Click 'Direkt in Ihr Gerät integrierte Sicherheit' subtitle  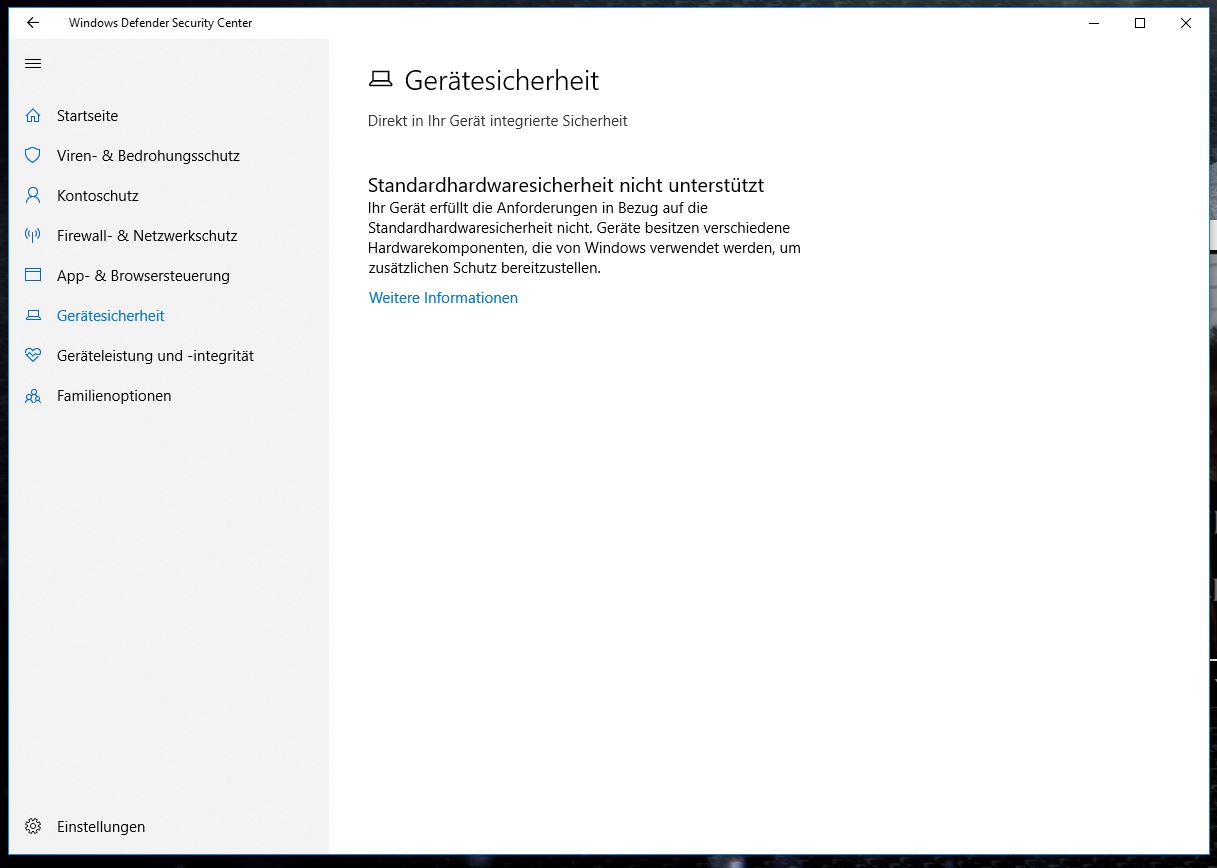point(498,121)
